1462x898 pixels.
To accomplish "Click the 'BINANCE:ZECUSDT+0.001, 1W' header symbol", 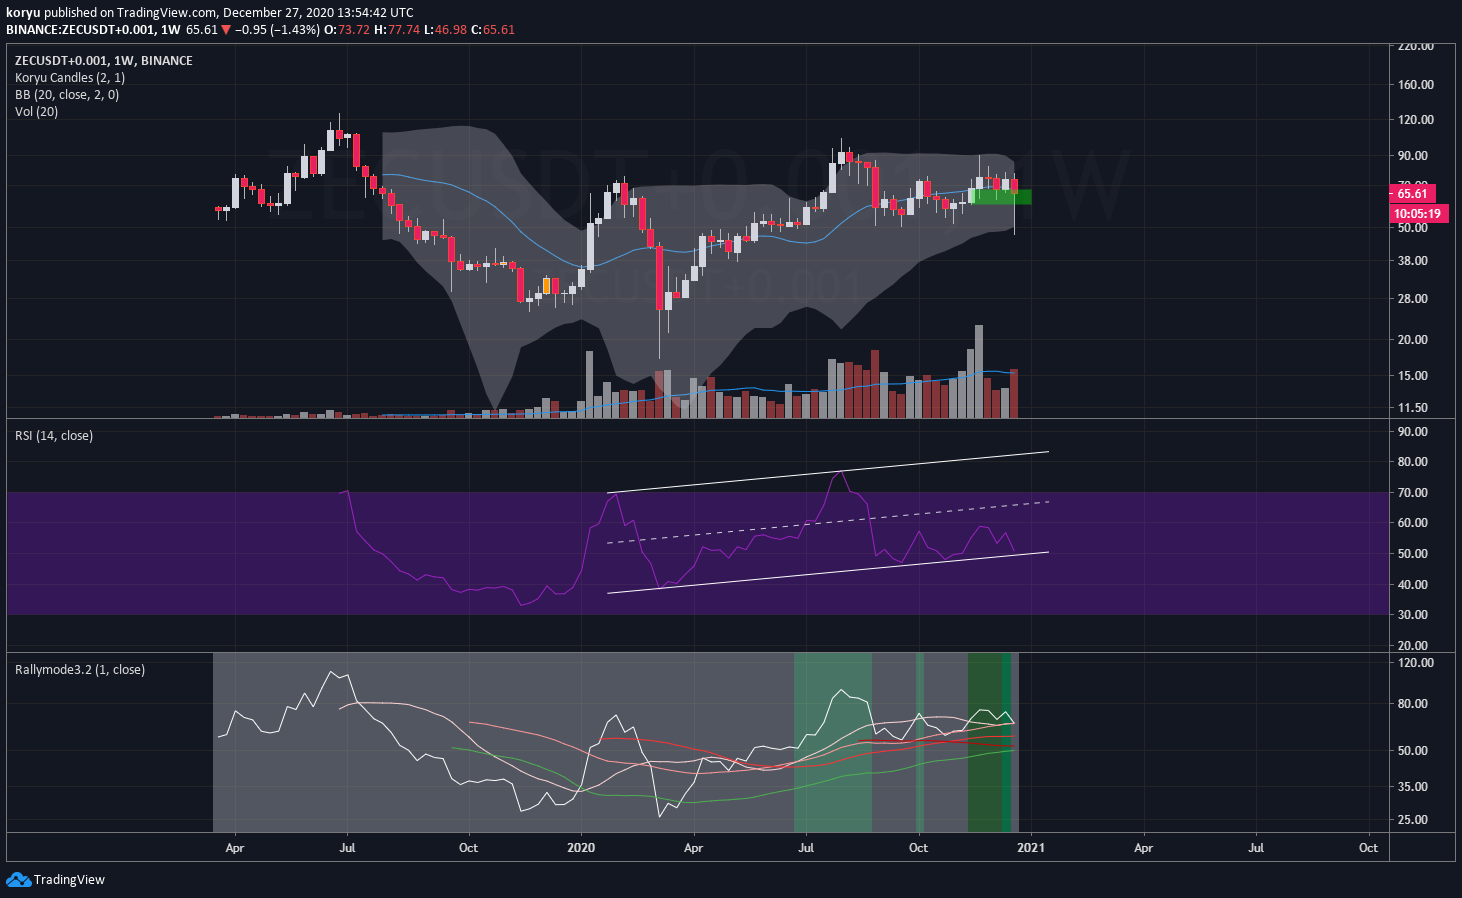I will coord(93,30).
